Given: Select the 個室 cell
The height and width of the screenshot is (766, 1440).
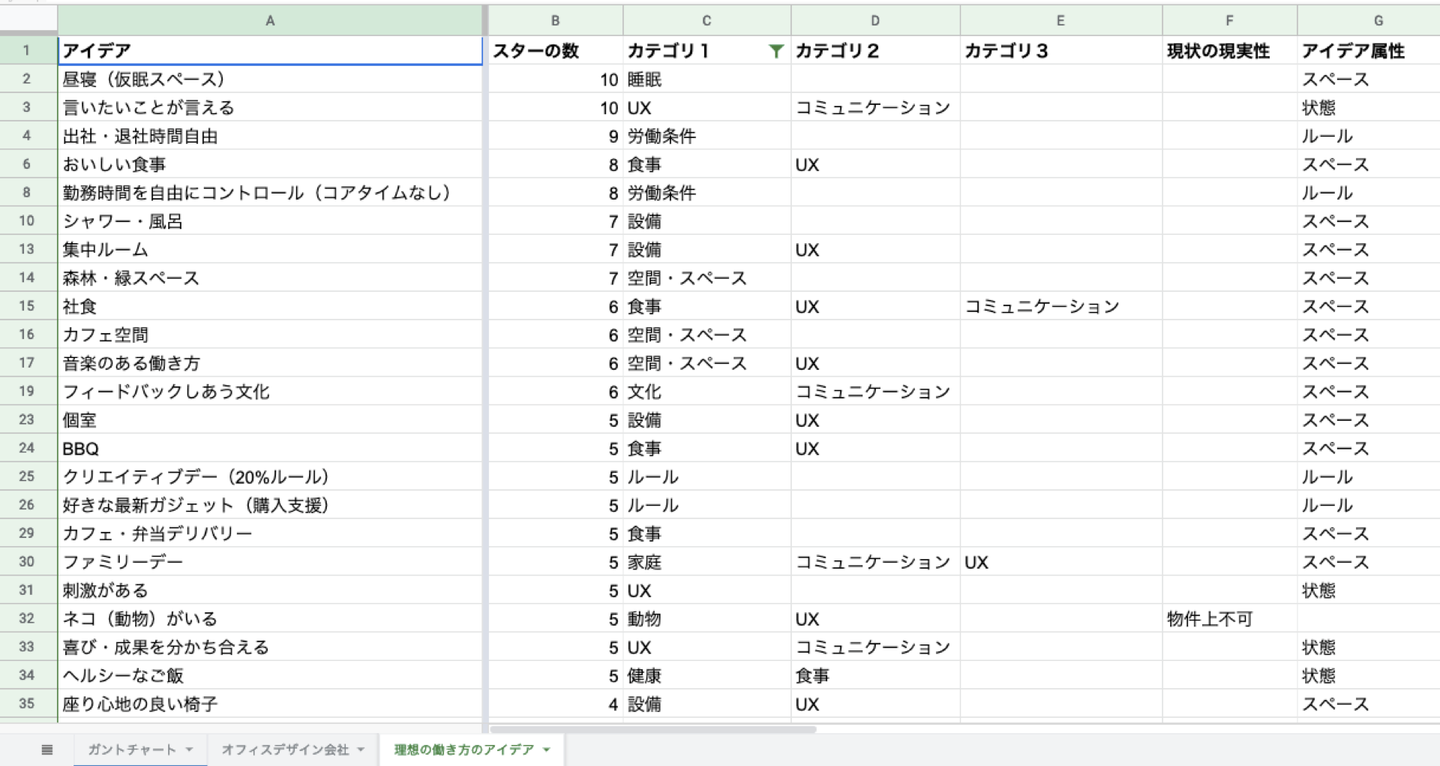Looking at the screenshot, I should (270, 420).
